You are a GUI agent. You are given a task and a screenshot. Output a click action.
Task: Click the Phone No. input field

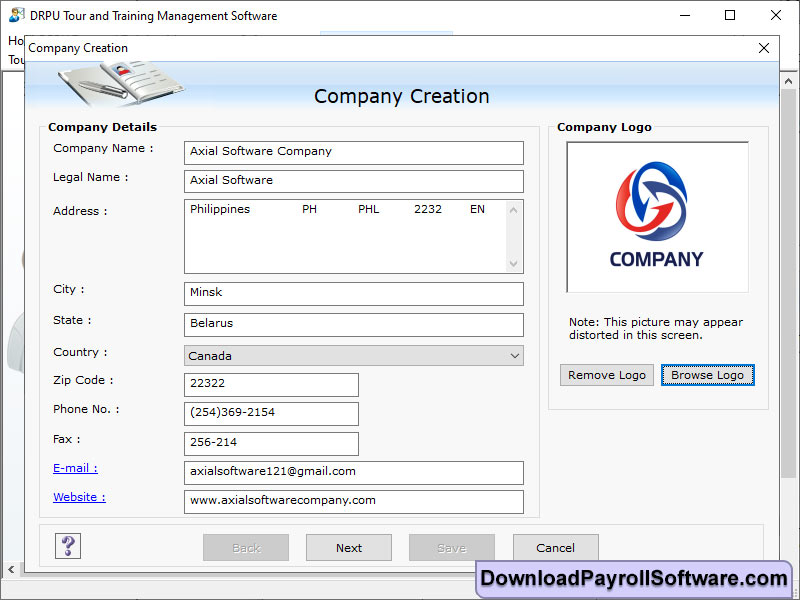tap(271, 413)
